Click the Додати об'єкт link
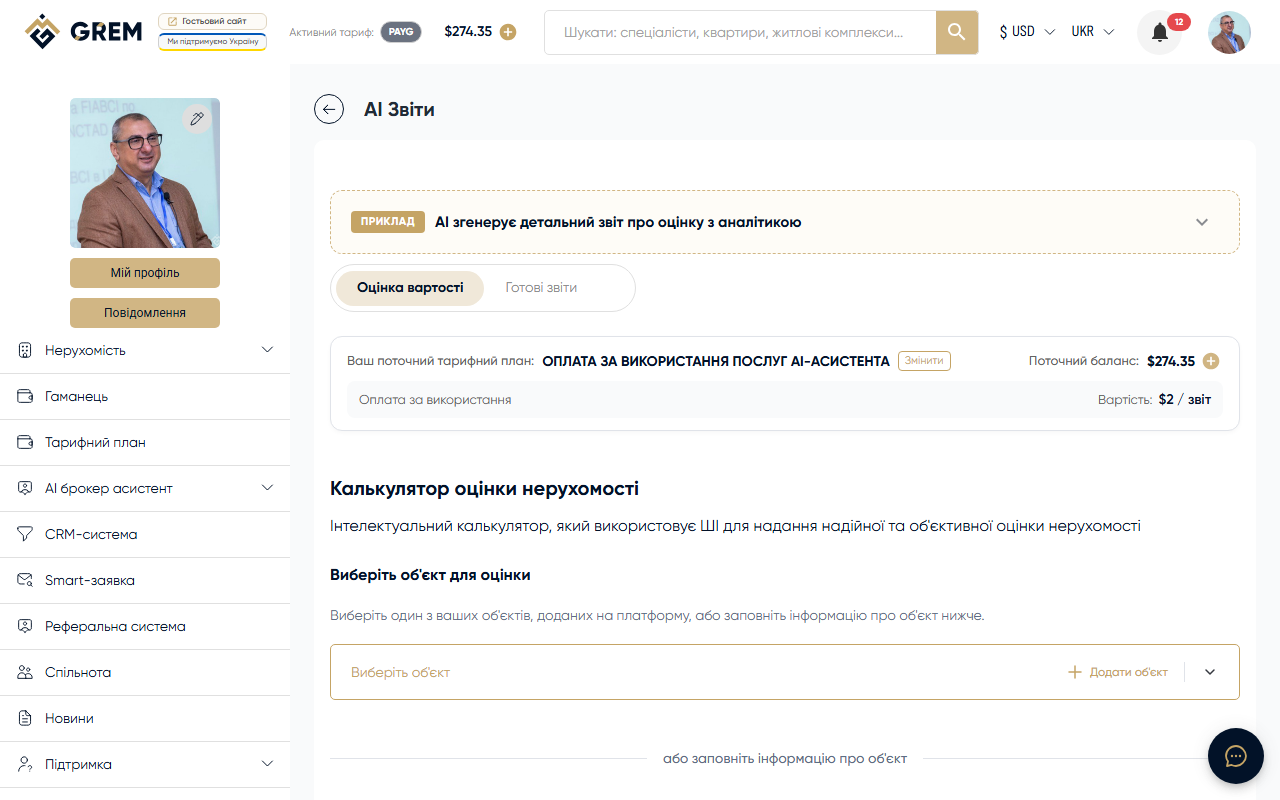Image resolution: width=1280 pixels, height=800 pixels. coord(1117,672)
